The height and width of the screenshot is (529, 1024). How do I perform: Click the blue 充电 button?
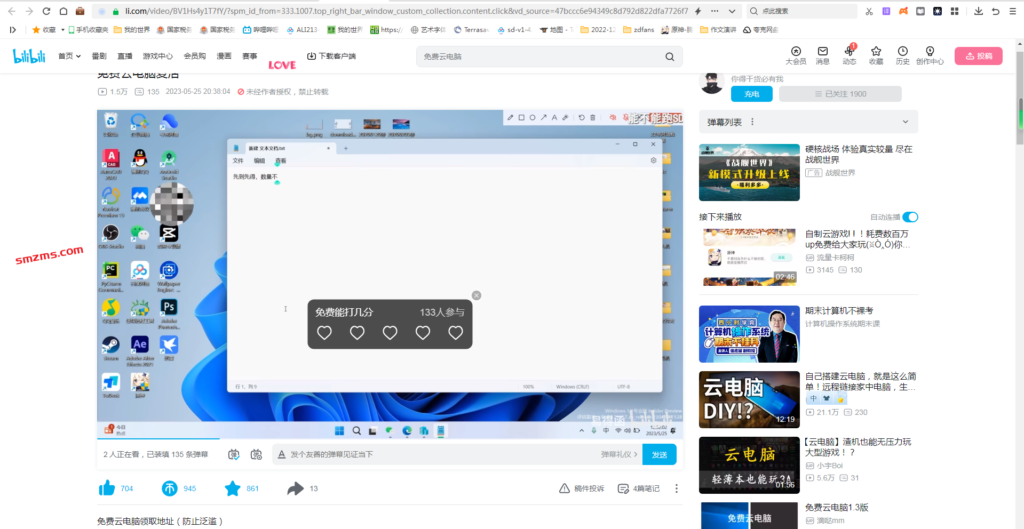pyautogui.click(x=752, y=94)
